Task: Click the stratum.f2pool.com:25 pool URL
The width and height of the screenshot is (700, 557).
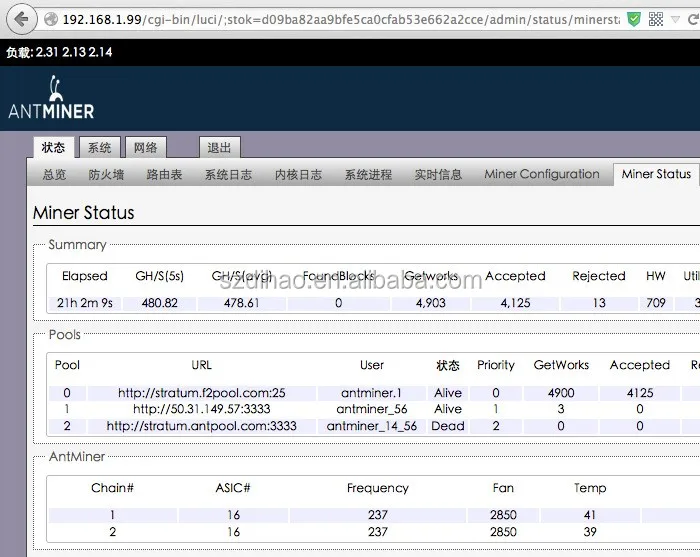Action: [202, 393]
